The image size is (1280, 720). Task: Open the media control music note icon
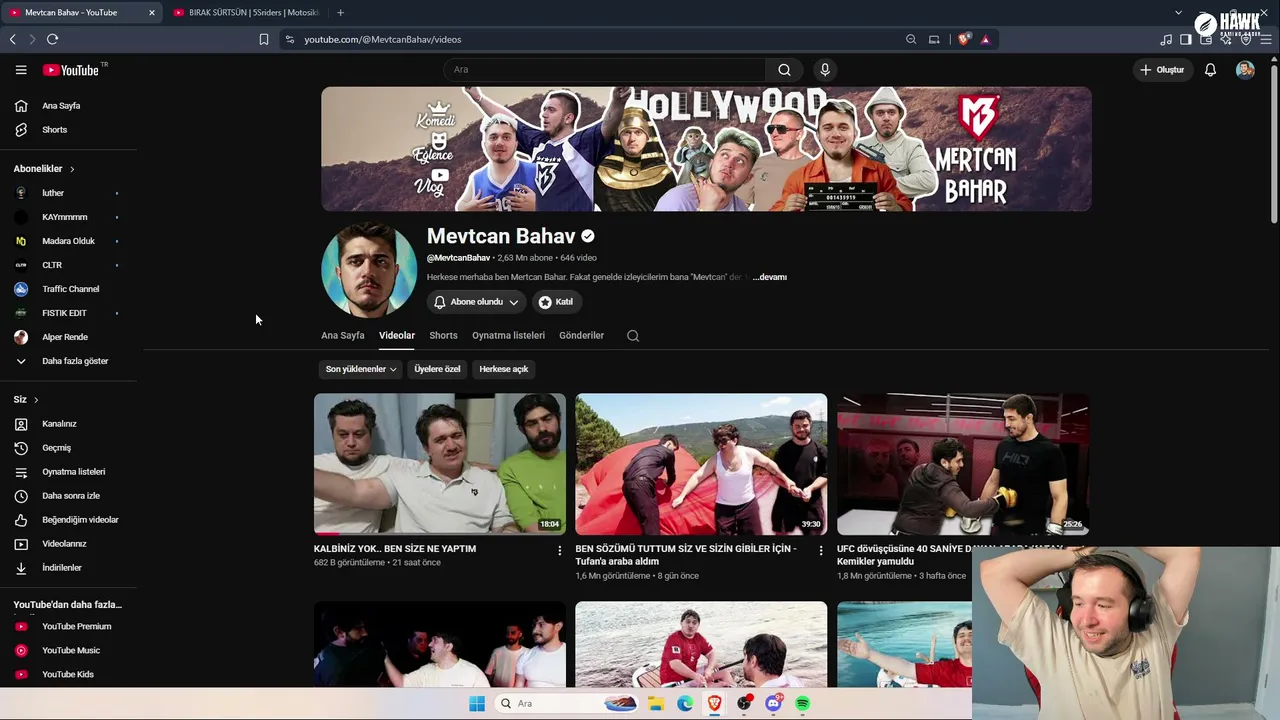[x=1166, y=39]
